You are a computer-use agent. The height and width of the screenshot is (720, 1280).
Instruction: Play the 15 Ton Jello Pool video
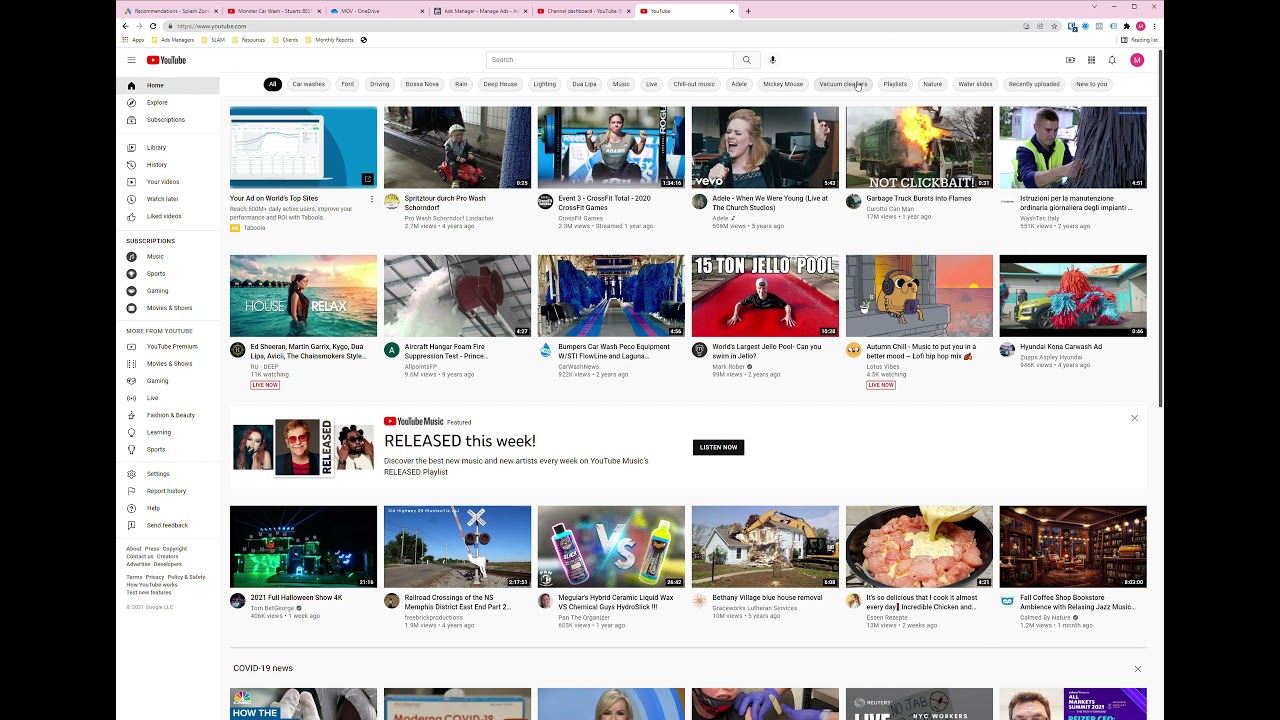(x=765, y=296)
